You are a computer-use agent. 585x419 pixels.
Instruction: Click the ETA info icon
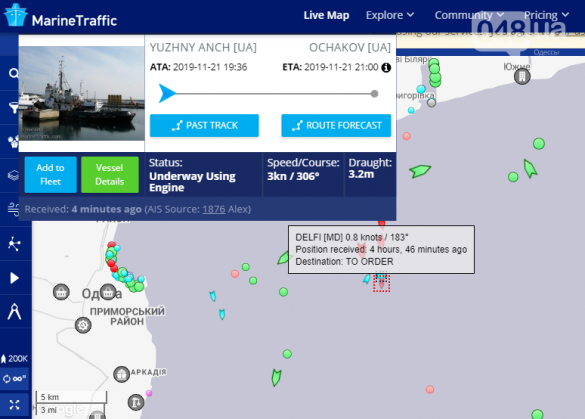tap(386, 68)
